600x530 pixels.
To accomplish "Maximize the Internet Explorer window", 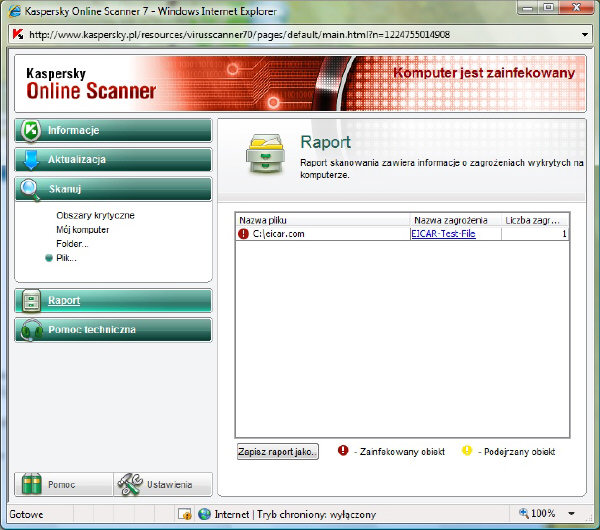I will pyautogui.click(x=548, y=8).
